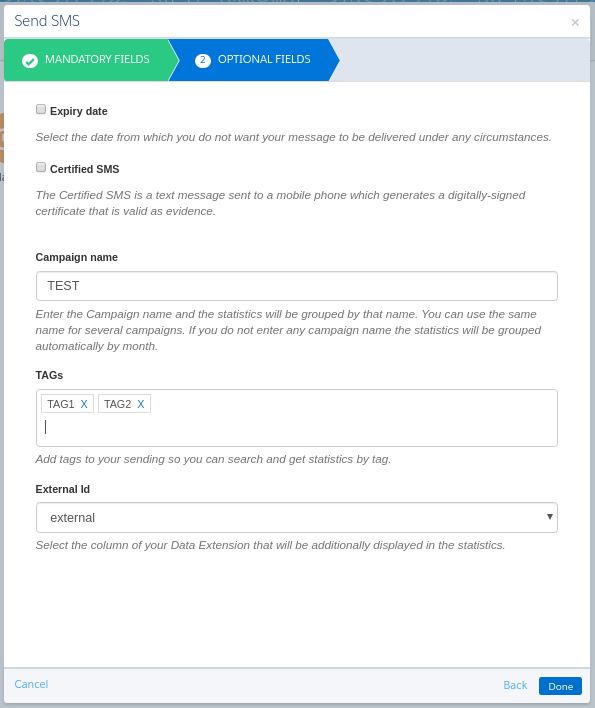595x708 pixels.
Task: Click the Certified SMS label
Action: pos(84,169)
